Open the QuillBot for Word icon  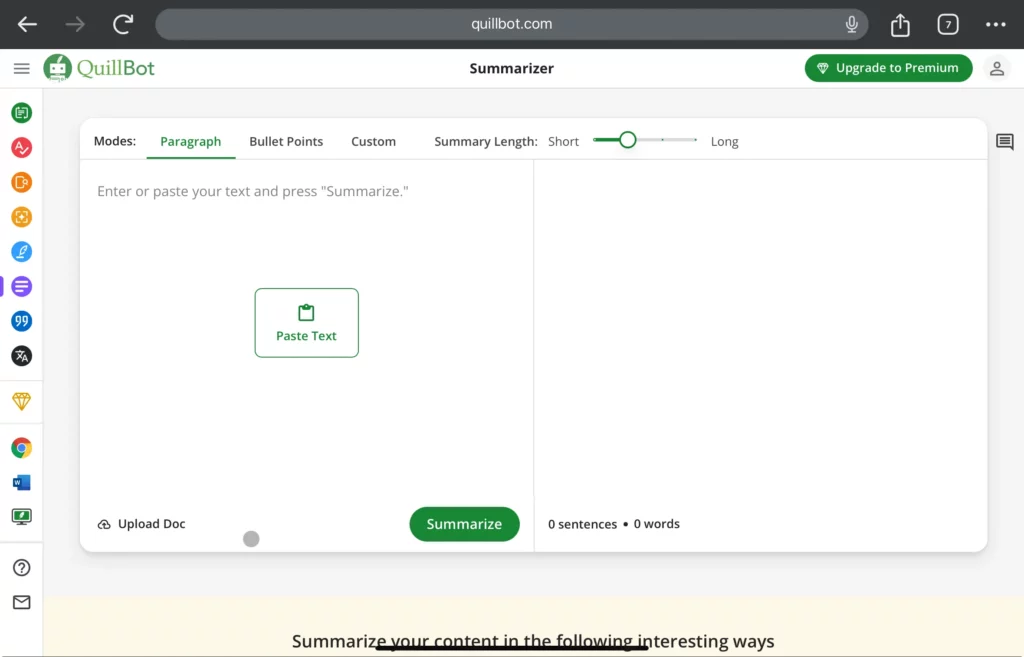coord(22,483)
